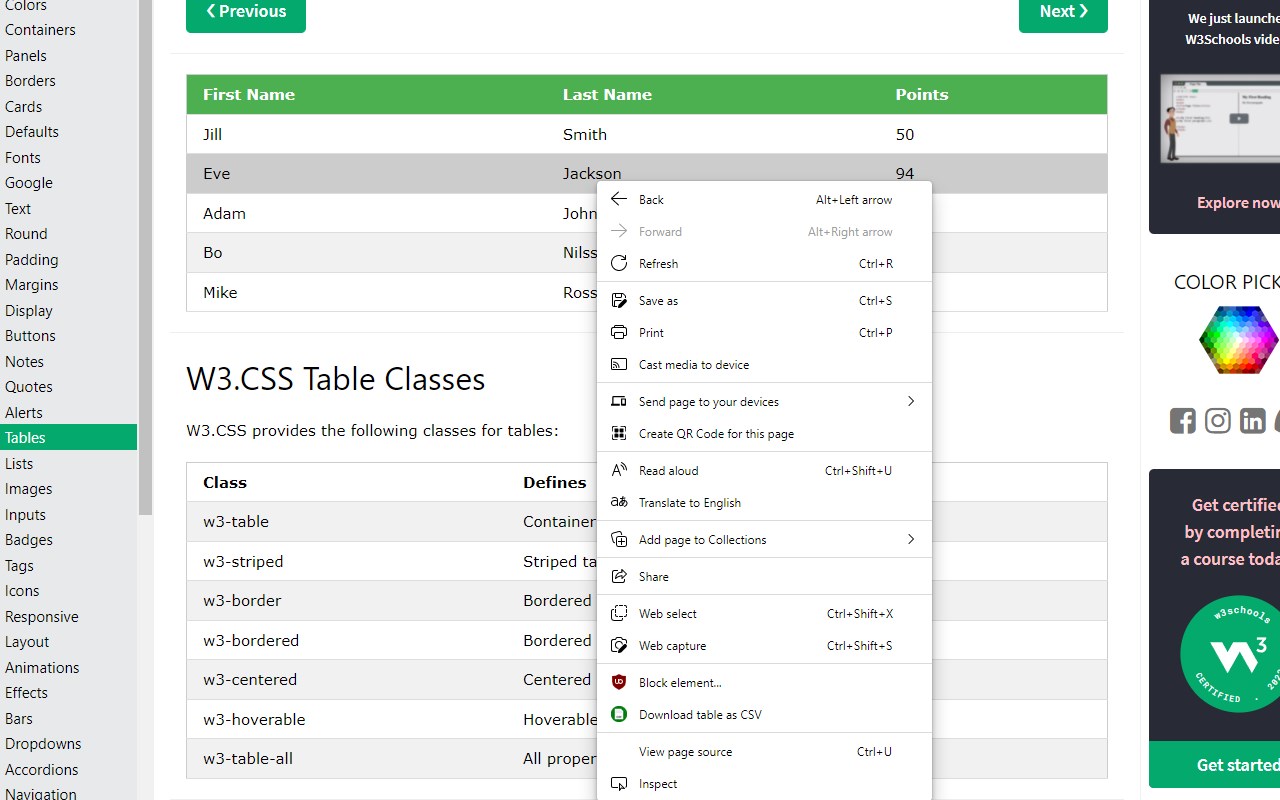Click the W3Schools video thumbnail
This screenshot has width=1280, height=800.
coord(1220,118)
